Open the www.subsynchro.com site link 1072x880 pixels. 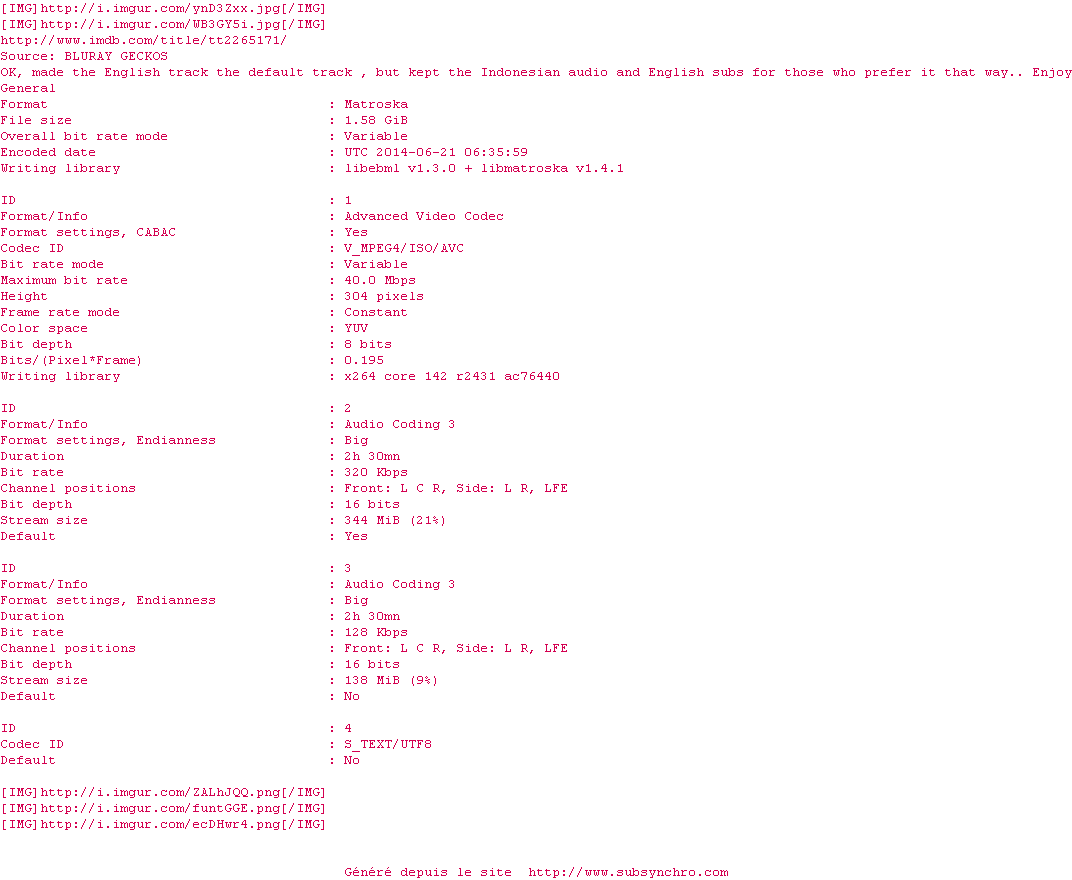tap(628, 872)
